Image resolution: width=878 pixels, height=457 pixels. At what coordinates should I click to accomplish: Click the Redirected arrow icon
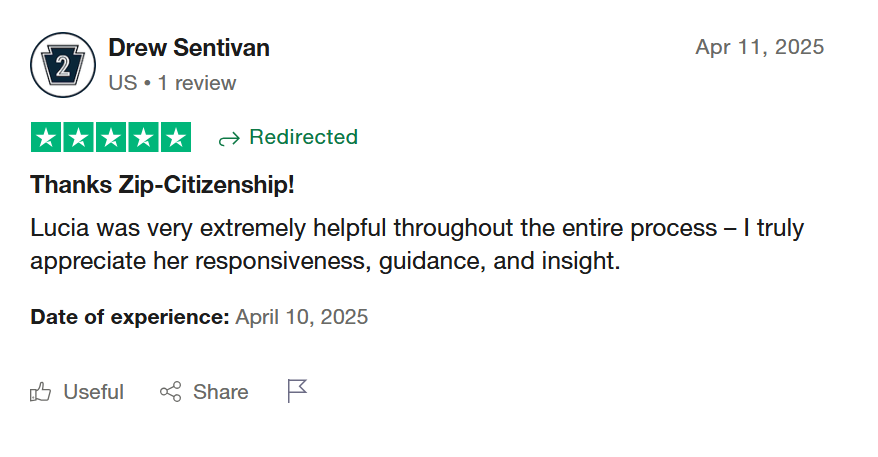(229, 138)
